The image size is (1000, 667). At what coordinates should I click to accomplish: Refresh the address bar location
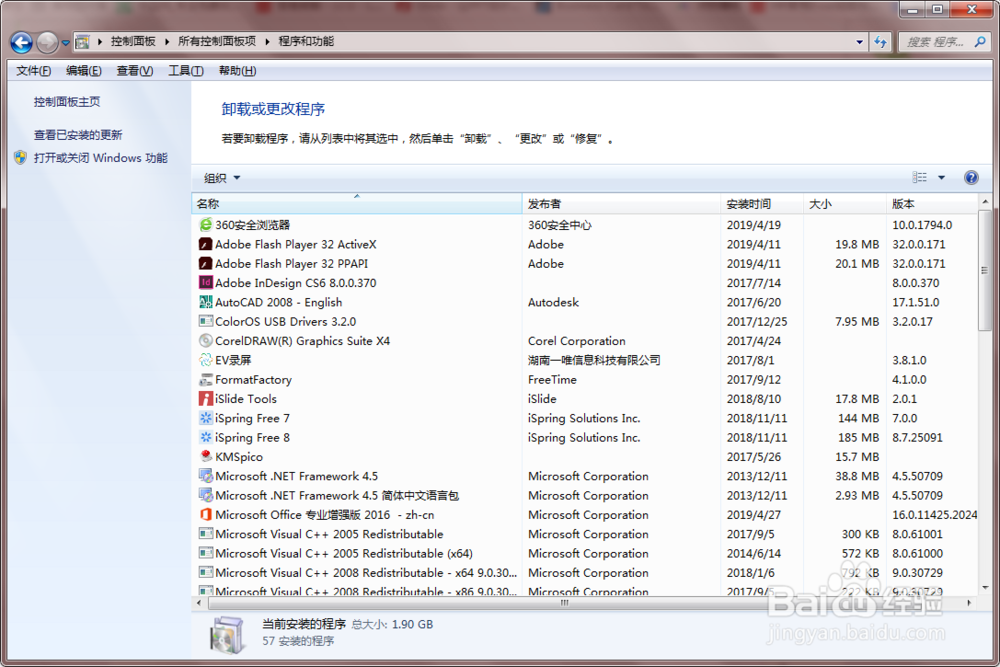881,42
